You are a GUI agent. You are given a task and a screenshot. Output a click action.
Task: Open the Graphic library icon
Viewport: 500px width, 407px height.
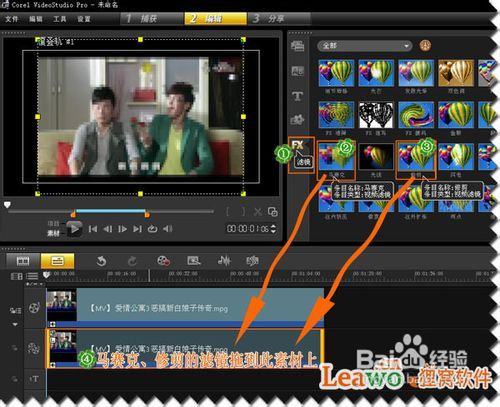[297, 119]
